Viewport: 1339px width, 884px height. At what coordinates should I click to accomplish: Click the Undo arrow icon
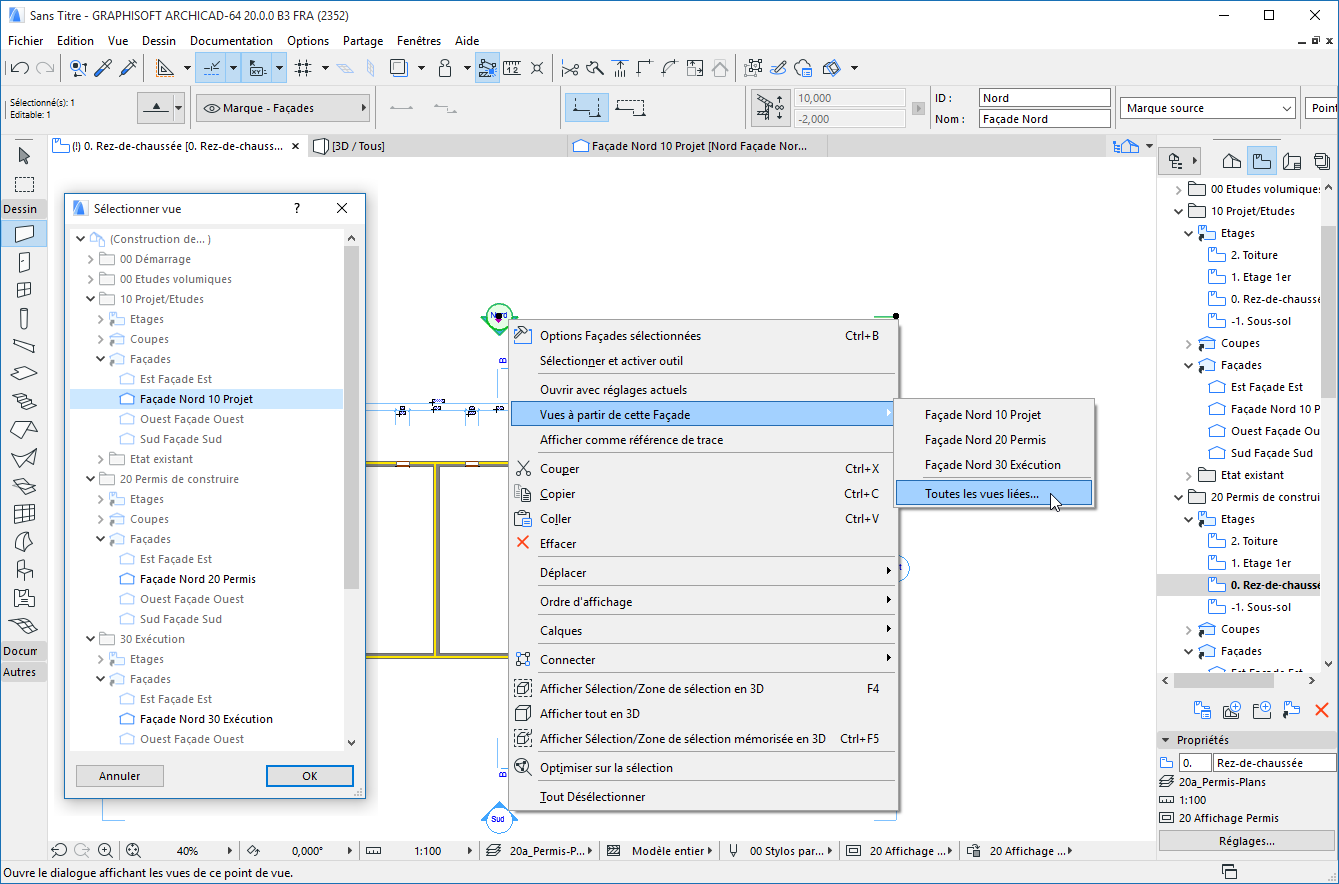[x=19, y=68]
